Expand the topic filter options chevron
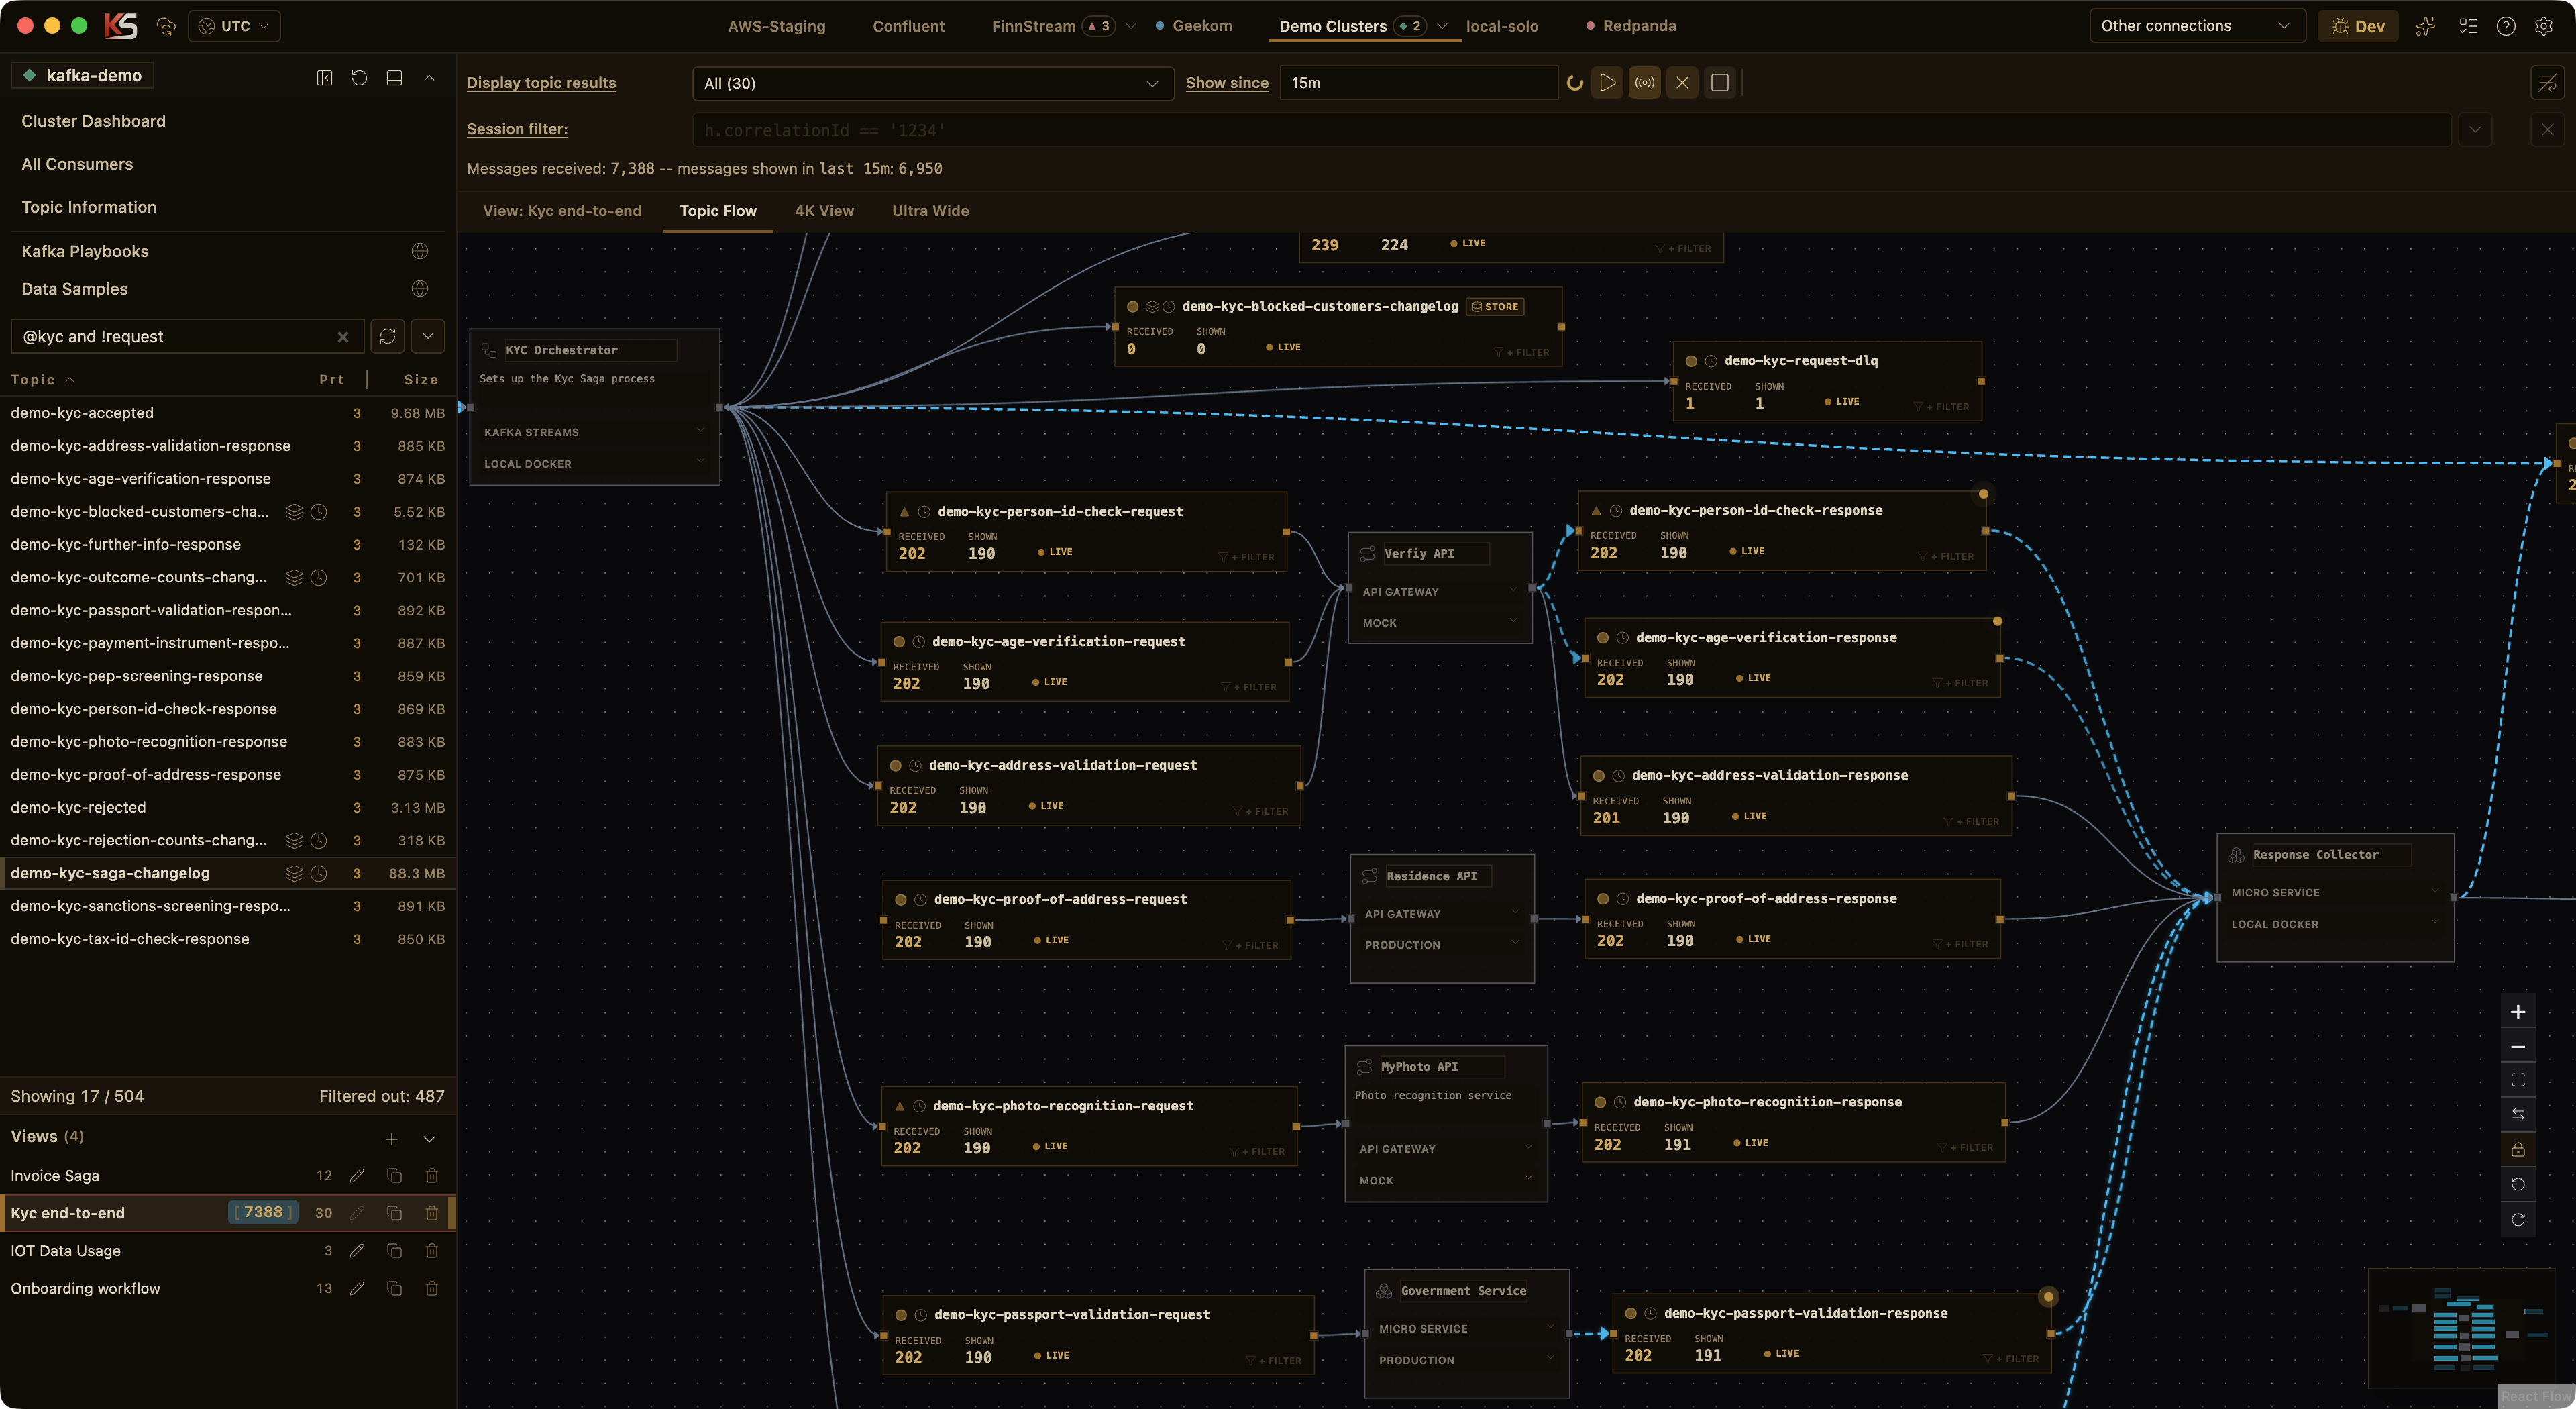Screen dimensions: 2576x1409 (428, 336)
